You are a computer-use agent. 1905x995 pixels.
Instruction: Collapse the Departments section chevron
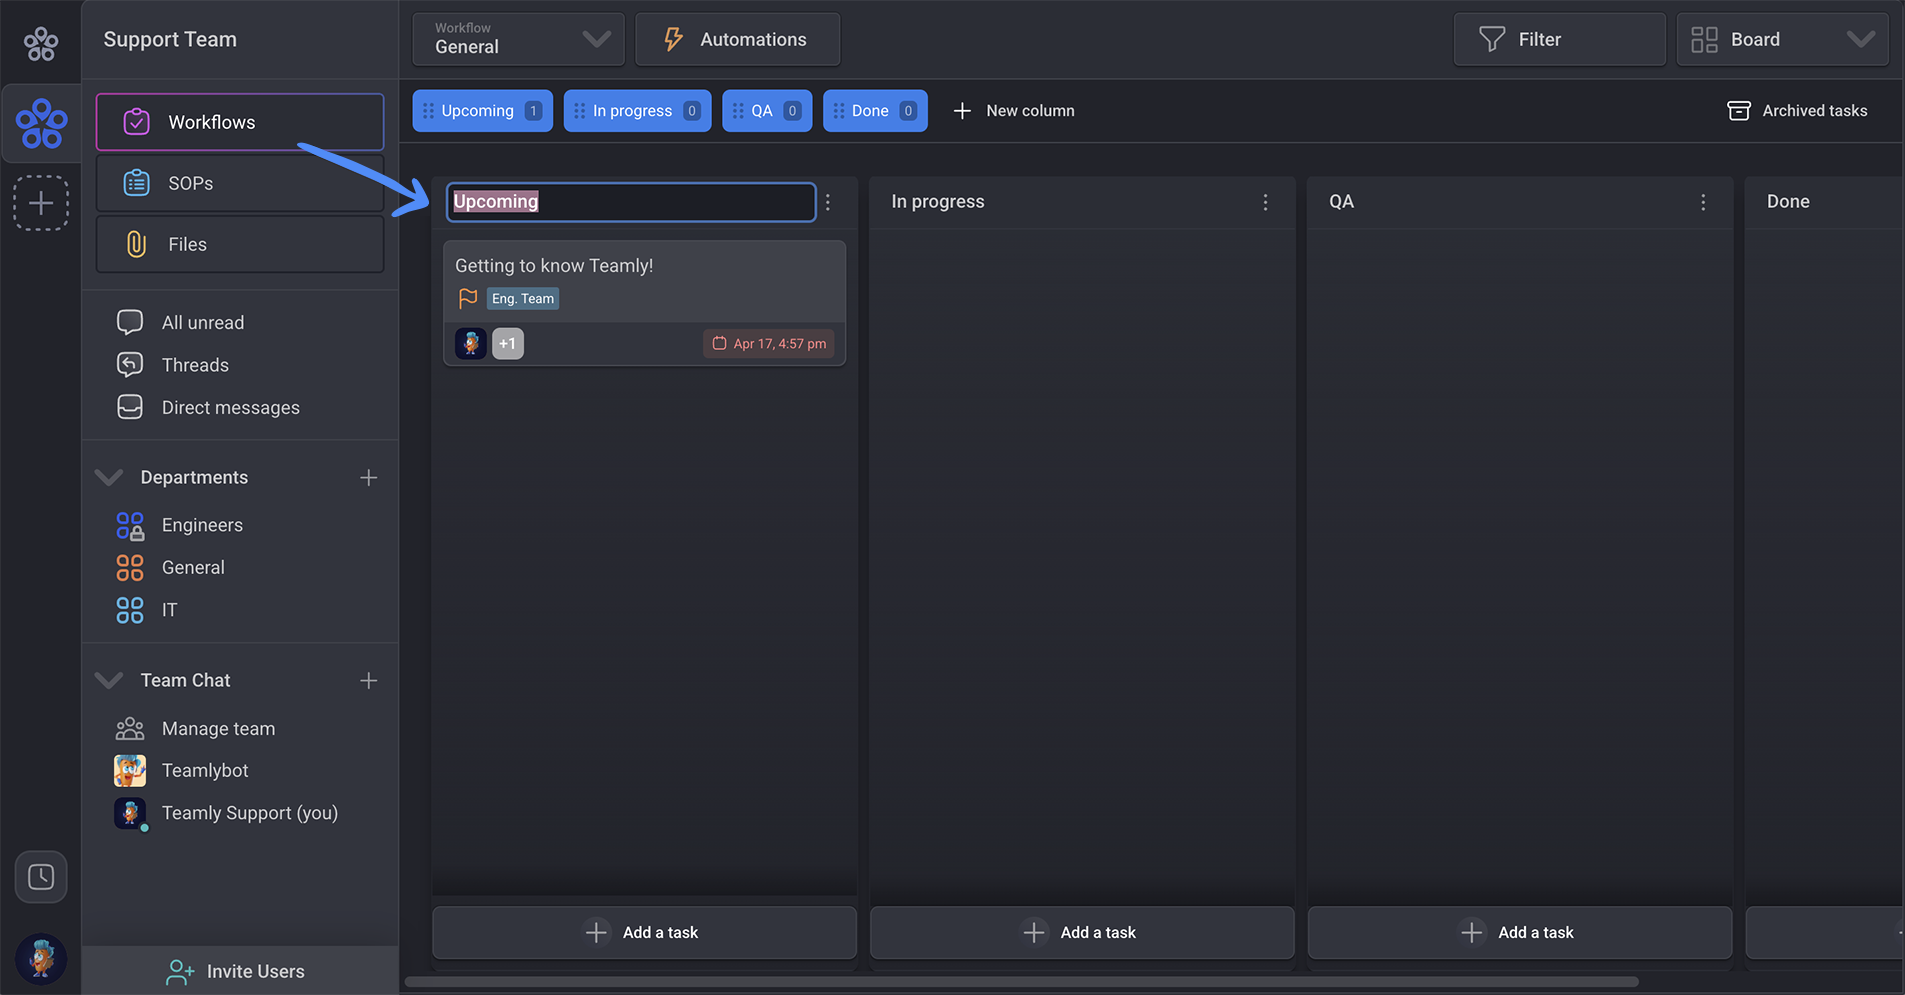tap(109, 477)
